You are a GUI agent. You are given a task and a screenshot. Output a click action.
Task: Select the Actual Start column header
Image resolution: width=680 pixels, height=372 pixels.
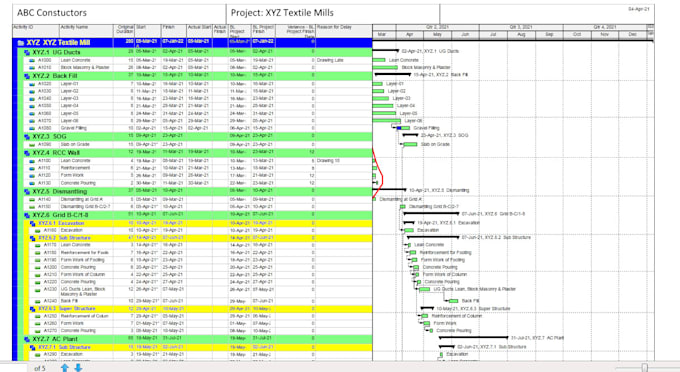pos(199,30)
